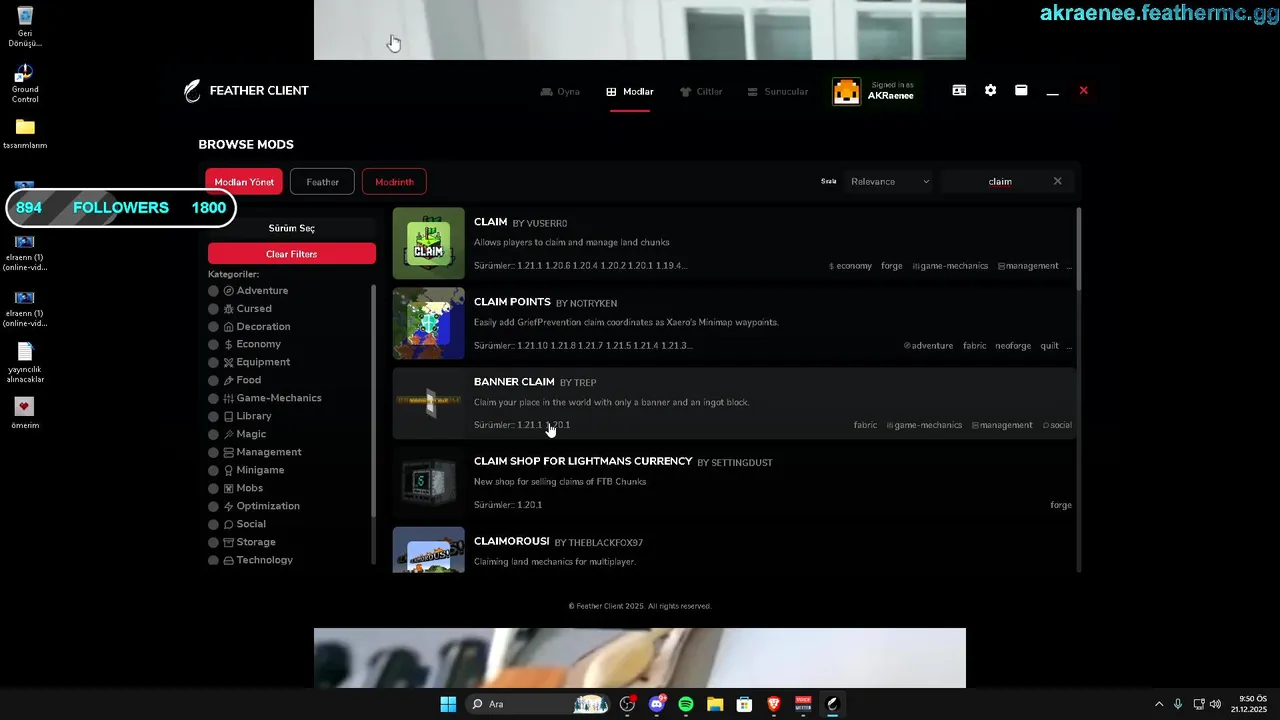Open the Feather Client logo home

pyautogui.click(x=246, y=91)
